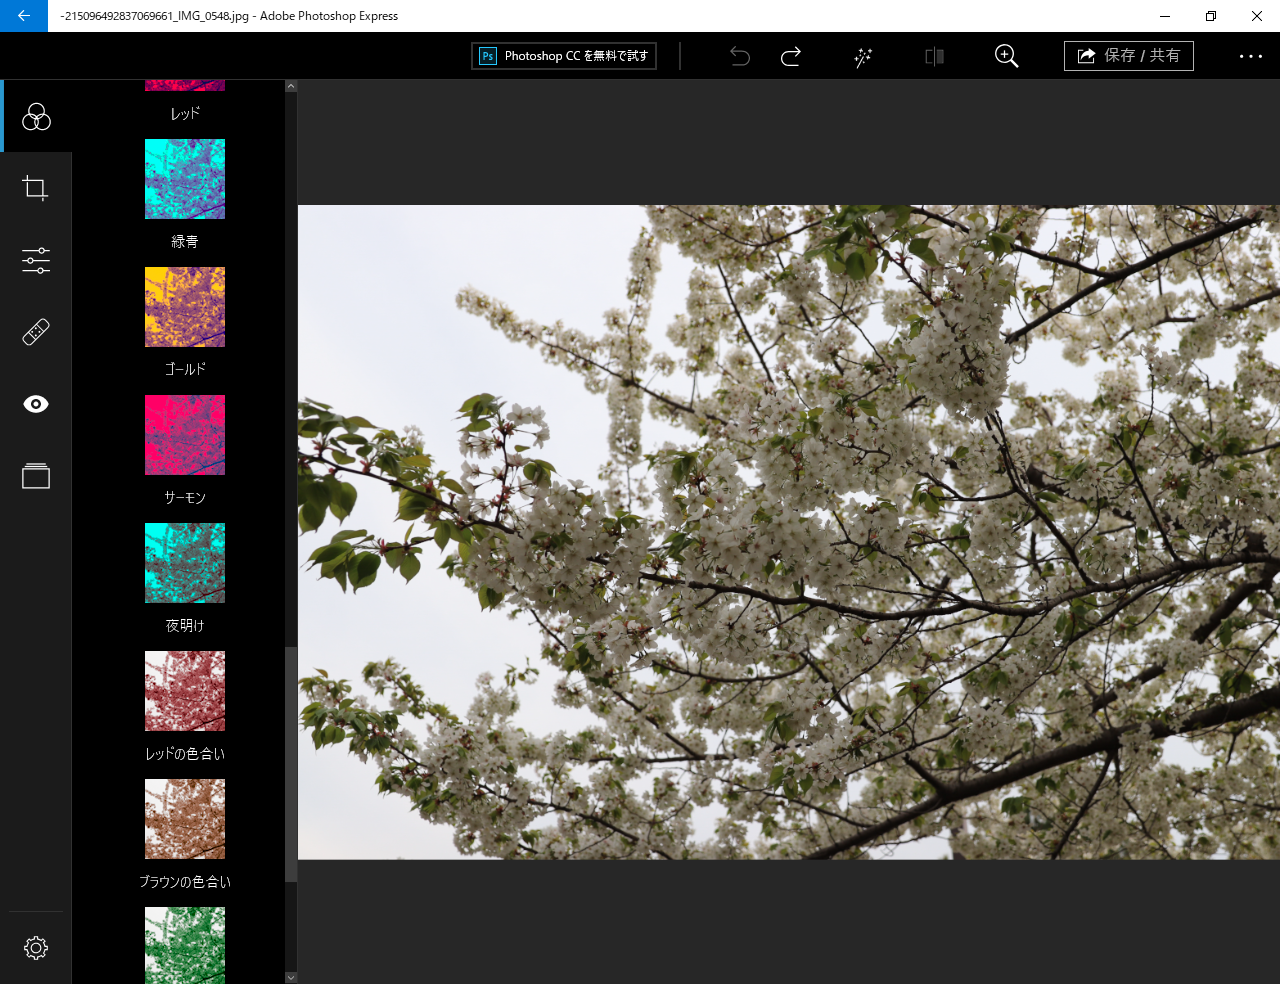Click the cherry blossom photo canvas
1280x984 pixels.
789,532
